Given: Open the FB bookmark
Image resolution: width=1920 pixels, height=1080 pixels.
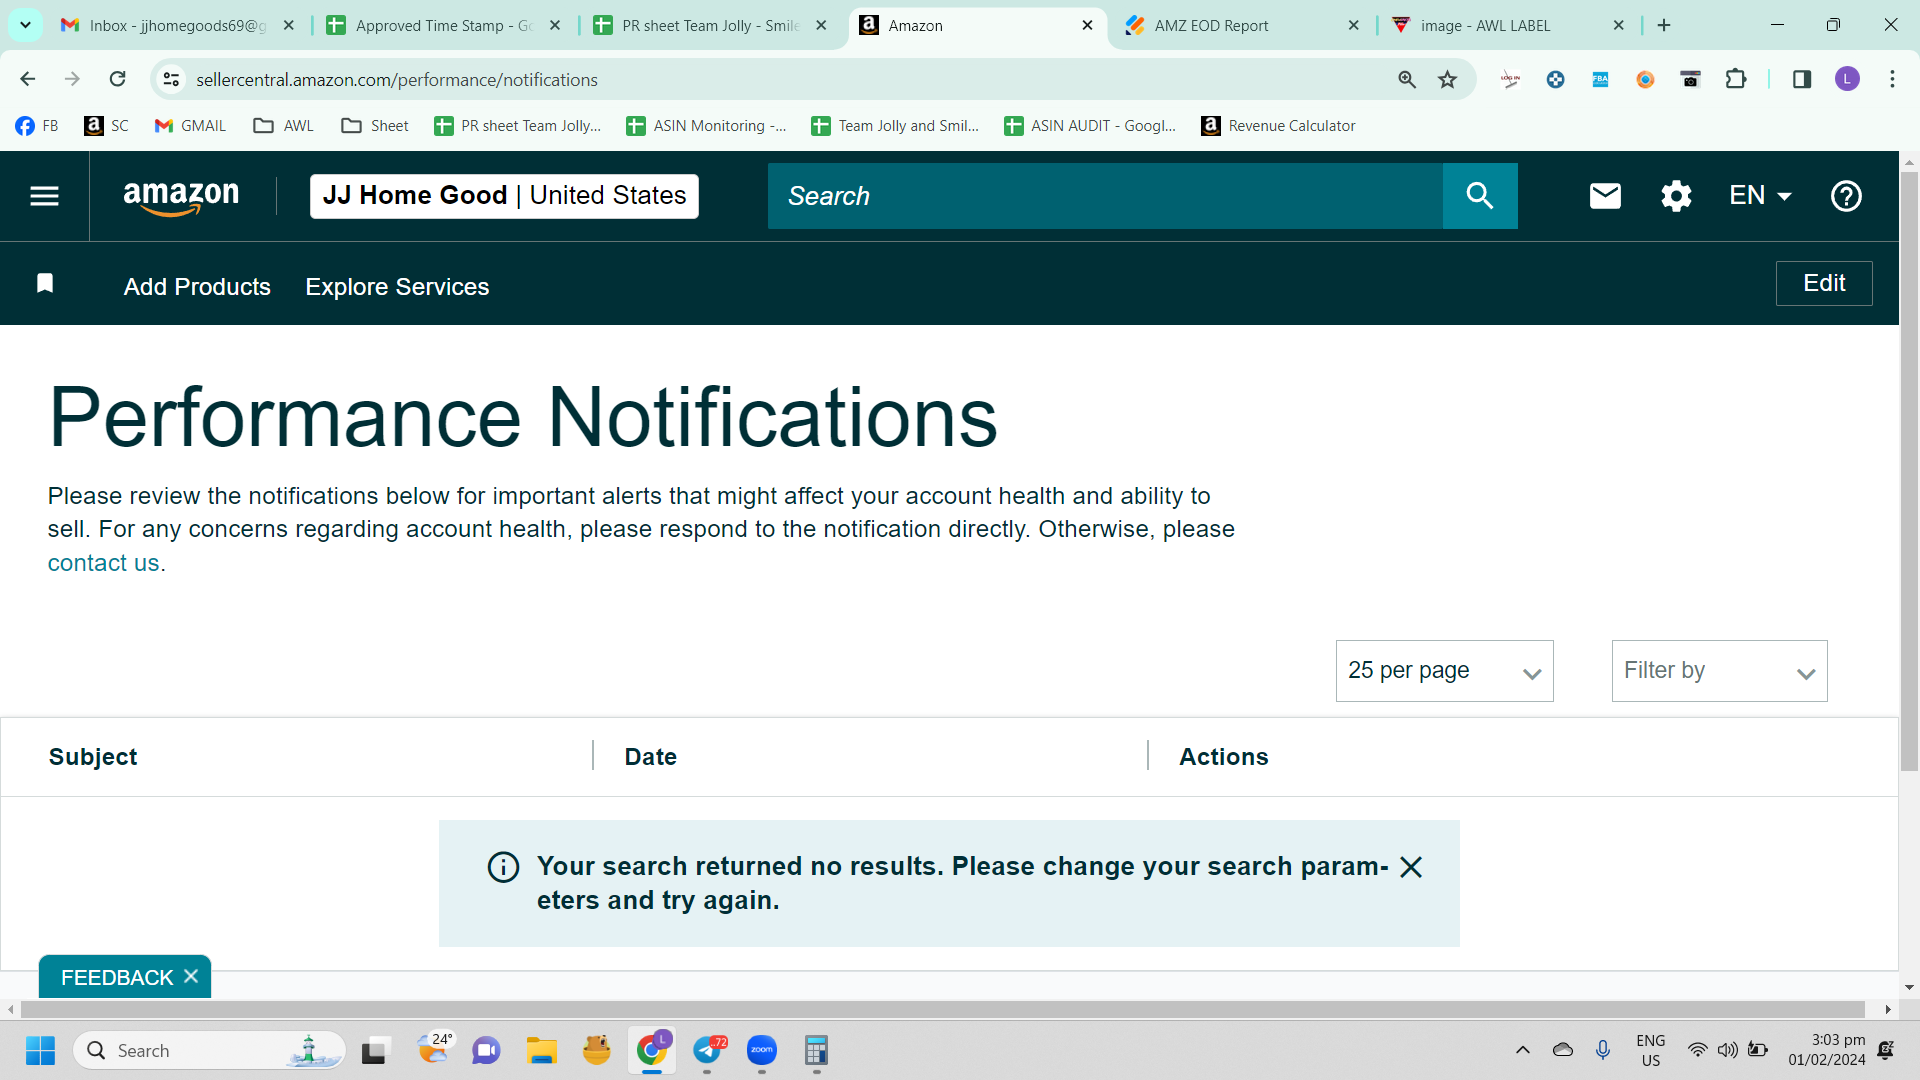Looking at the screenshot, I should [37, 126].
